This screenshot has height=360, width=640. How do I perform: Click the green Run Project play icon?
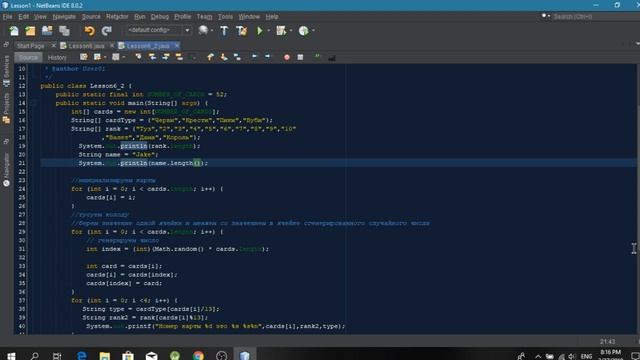coord(260,31)
